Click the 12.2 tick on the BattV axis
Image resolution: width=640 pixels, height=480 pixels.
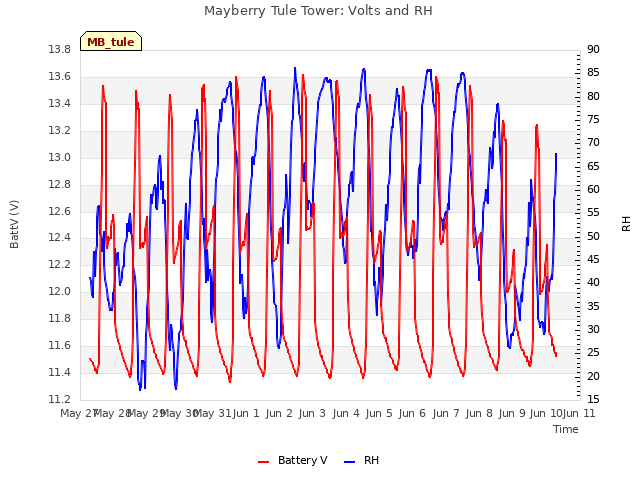[x=60, y=264]
